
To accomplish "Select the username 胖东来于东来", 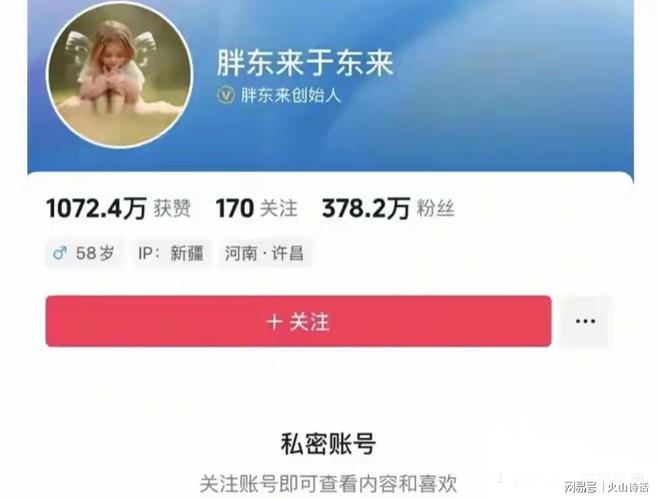I will (306, 63).
